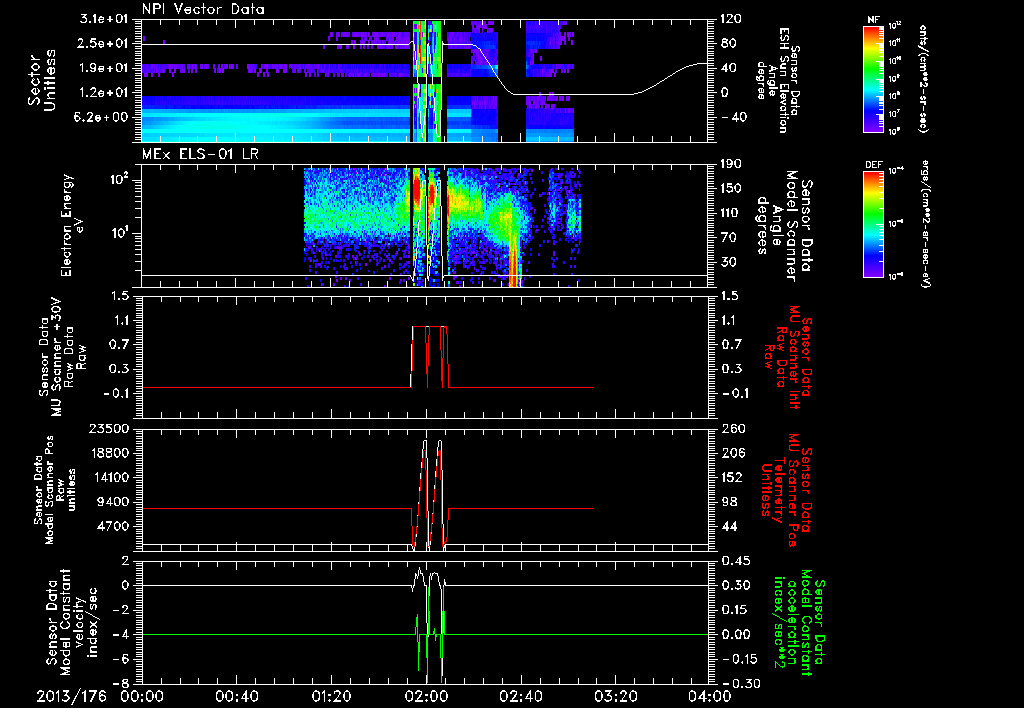Click the 02:00 time axis tick label

click(x=426, y=696)
